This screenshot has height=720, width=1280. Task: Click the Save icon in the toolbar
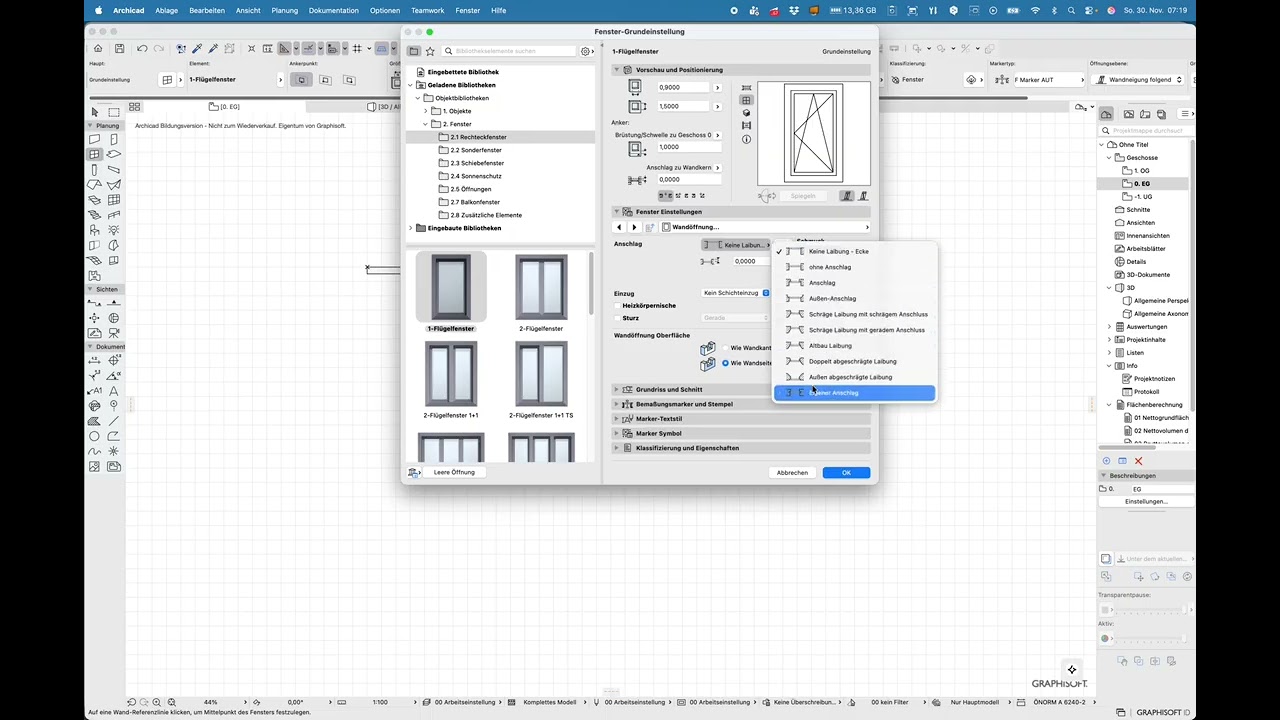coord(119,48)
